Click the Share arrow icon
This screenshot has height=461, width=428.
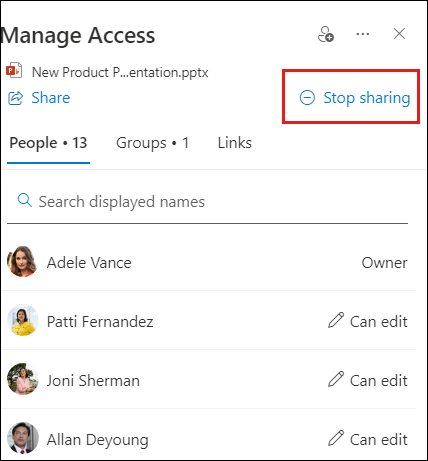pyautogui.click(x=15, y=98)
